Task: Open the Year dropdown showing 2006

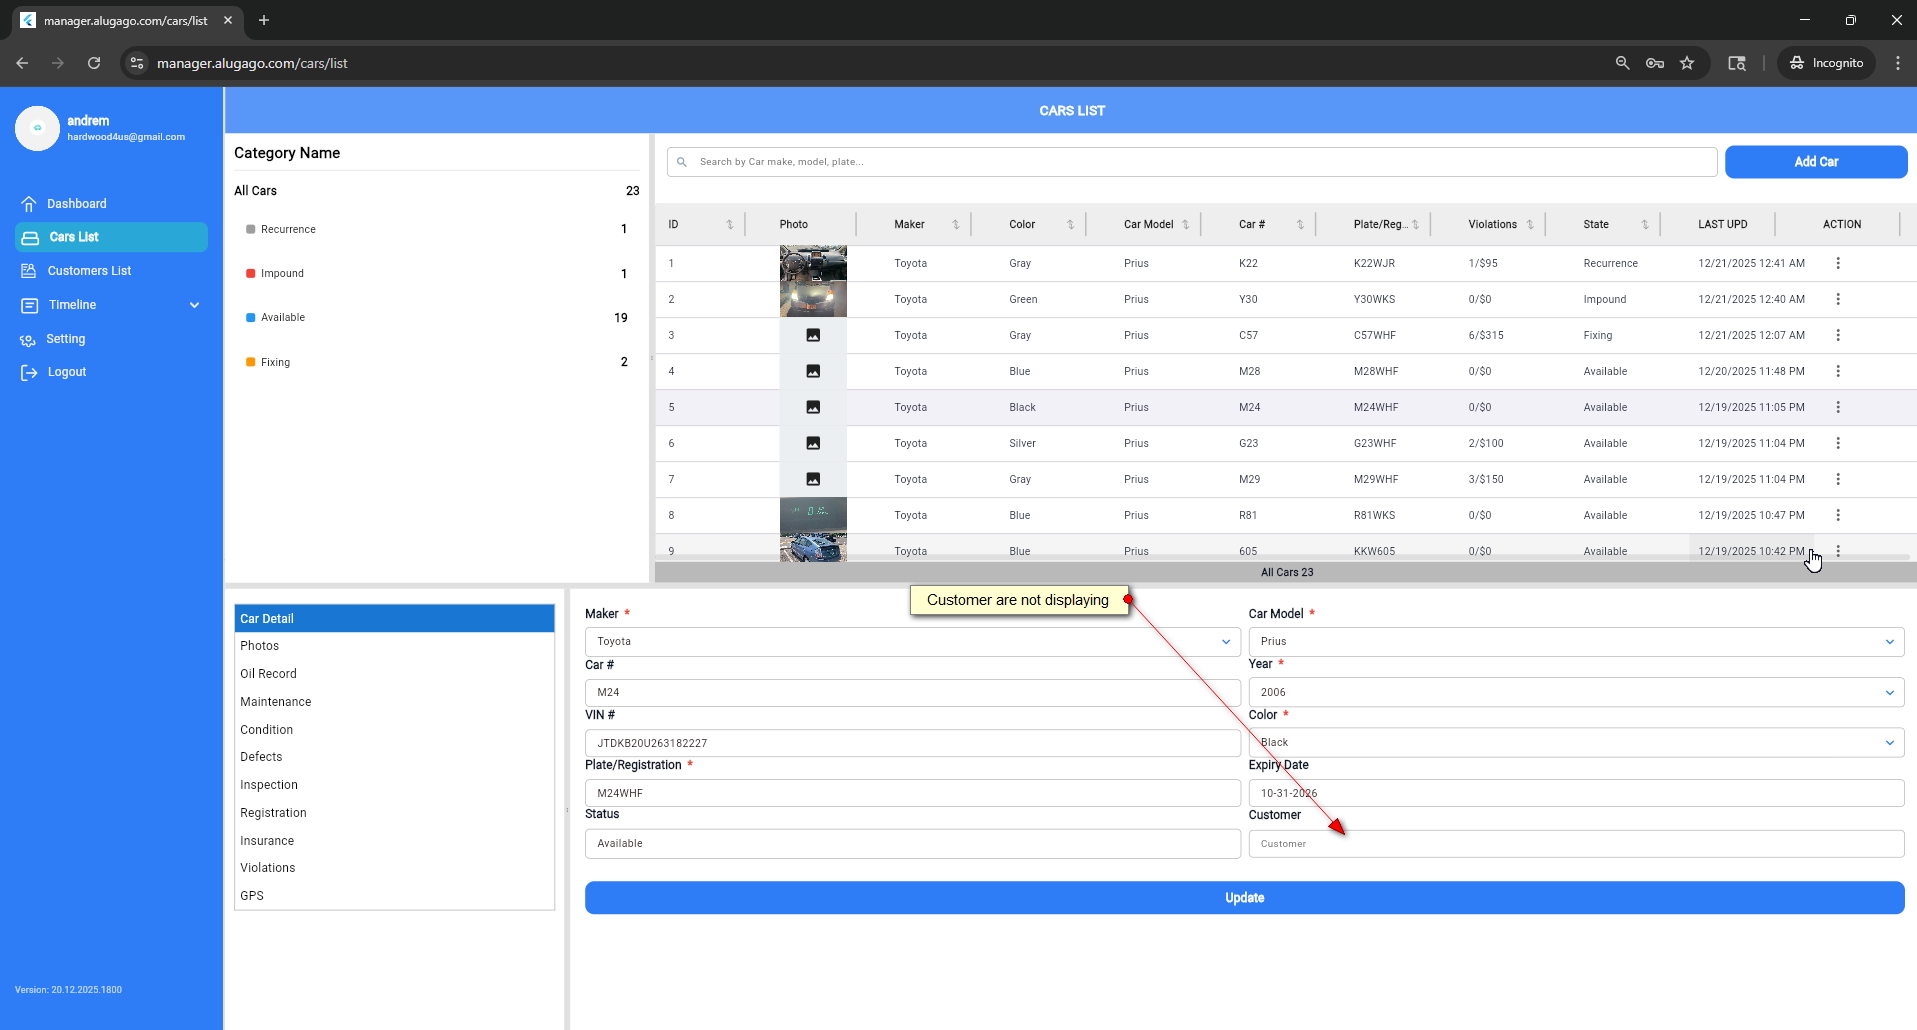Action: point(1575,692)
